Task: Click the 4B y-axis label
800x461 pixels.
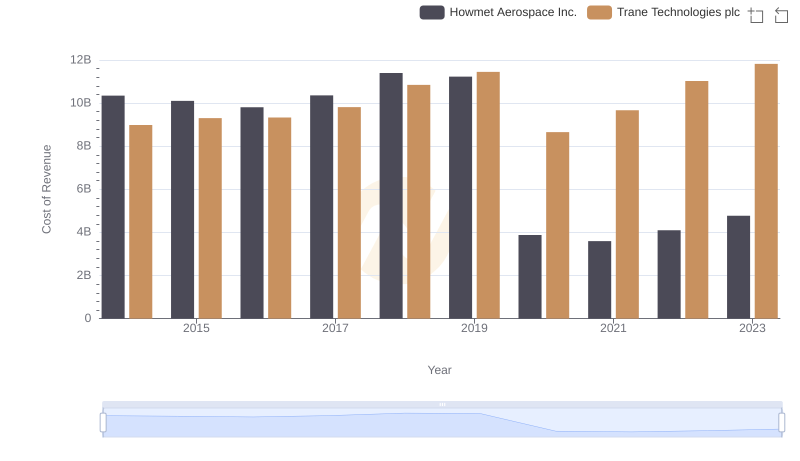Action: point(84,232)
